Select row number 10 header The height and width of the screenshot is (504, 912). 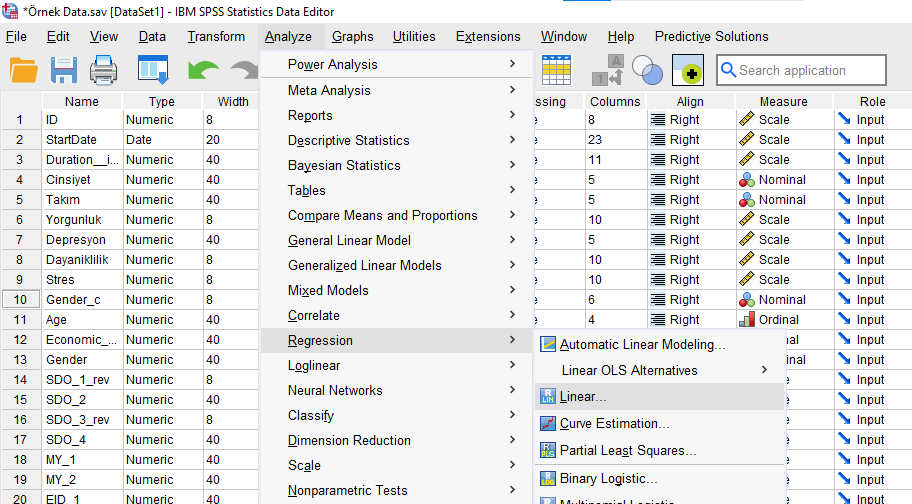pyautogui.click(x=20, y=300)
